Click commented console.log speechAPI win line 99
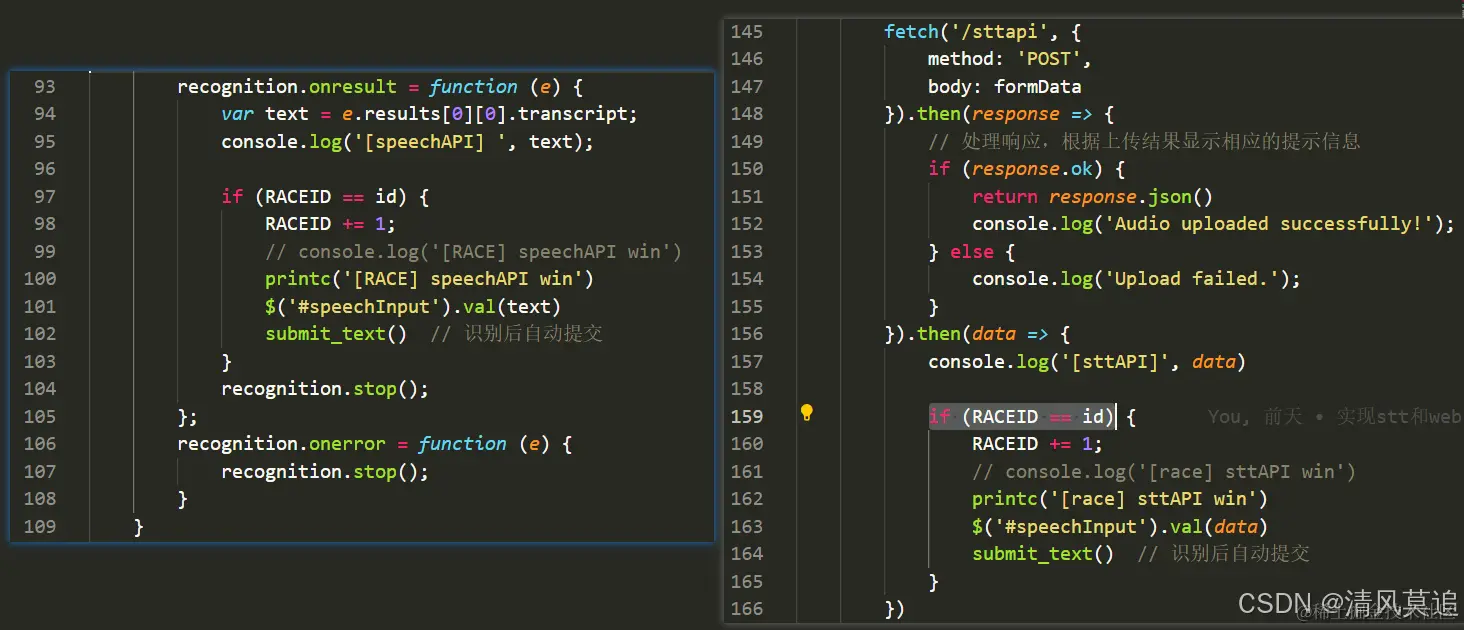This screenshot has height=630, width=1464. click(474, 252)
